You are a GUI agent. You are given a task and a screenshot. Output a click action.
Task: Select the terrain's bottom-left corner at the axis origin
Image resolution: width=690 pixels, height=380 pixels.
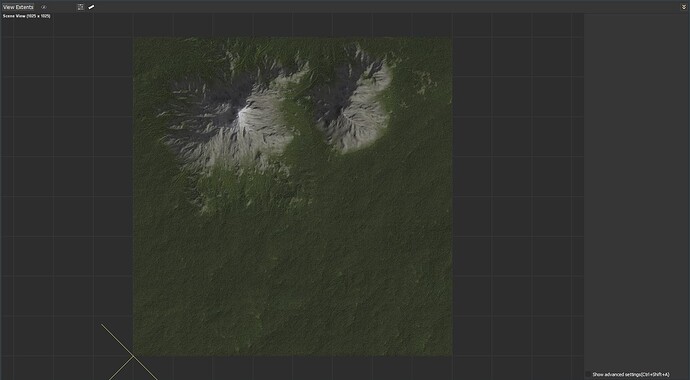134,355
